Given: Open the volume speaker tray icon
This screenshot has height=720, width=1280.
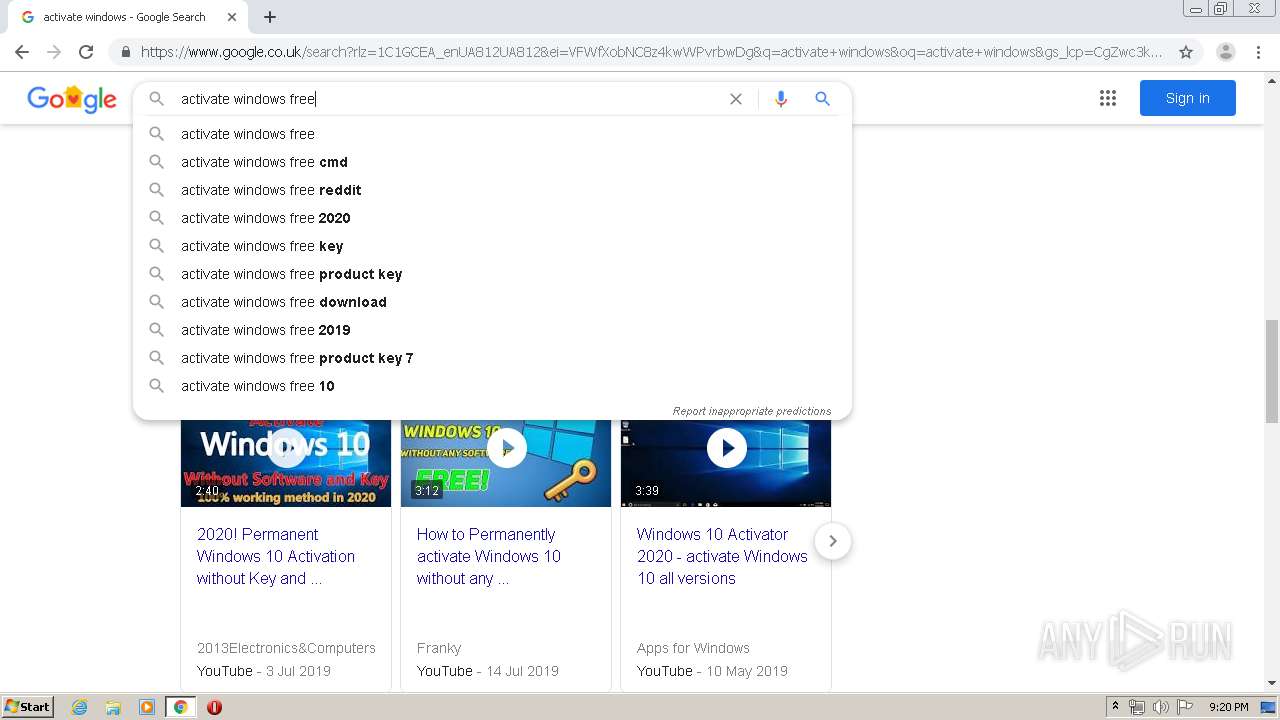Looking at the screenshot, I should click(1161, 707).
